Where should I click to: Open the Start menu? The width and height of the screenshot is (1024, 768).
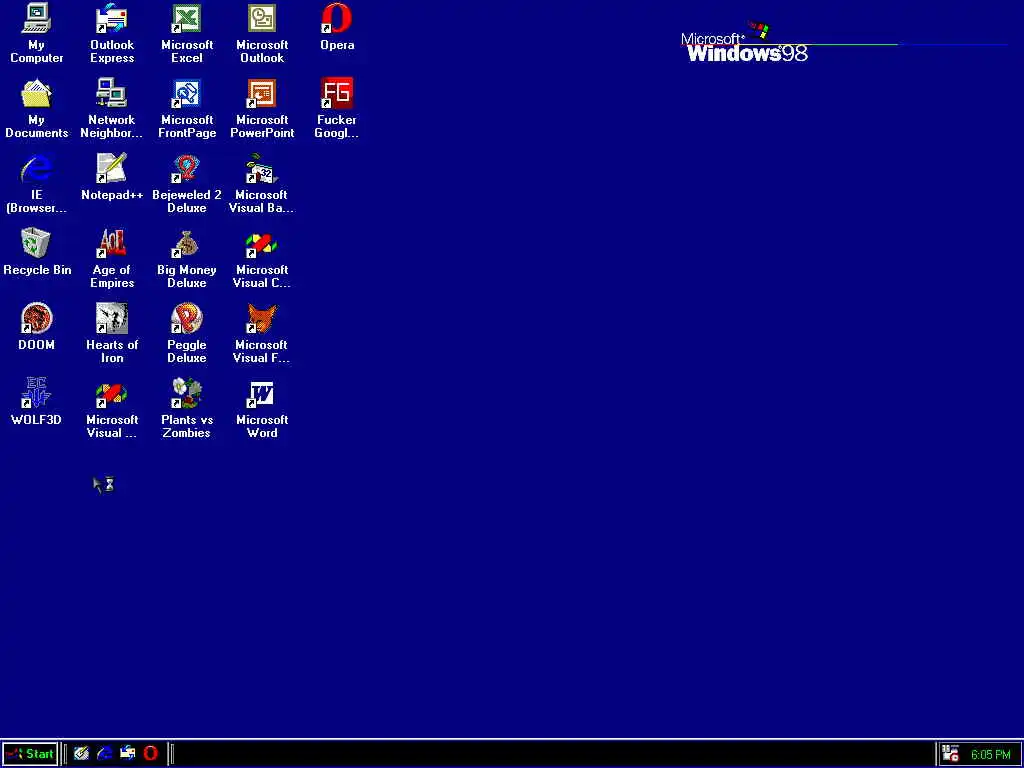click(30, 754)
